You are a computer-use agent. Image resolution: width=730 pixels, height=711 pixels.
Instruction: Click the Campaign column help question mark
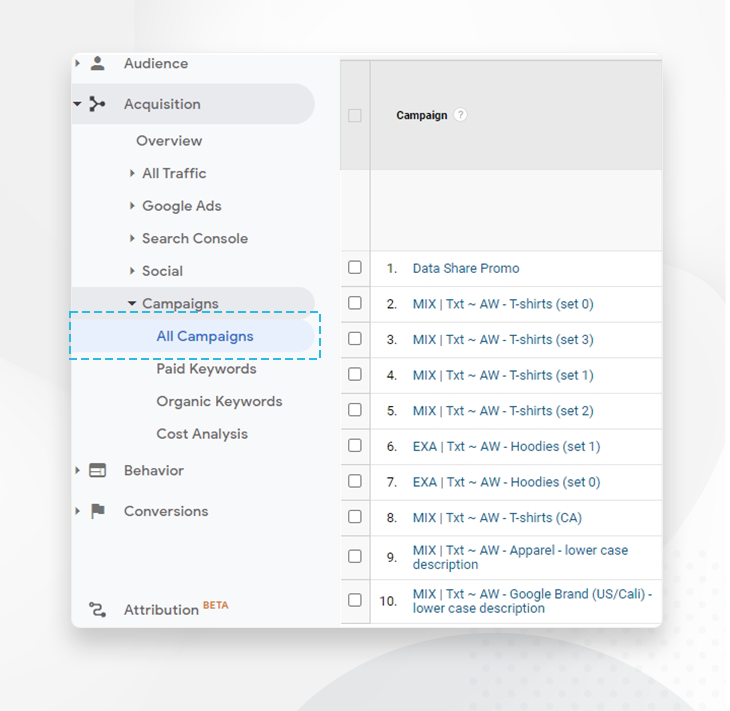click(x=460, y=115)
